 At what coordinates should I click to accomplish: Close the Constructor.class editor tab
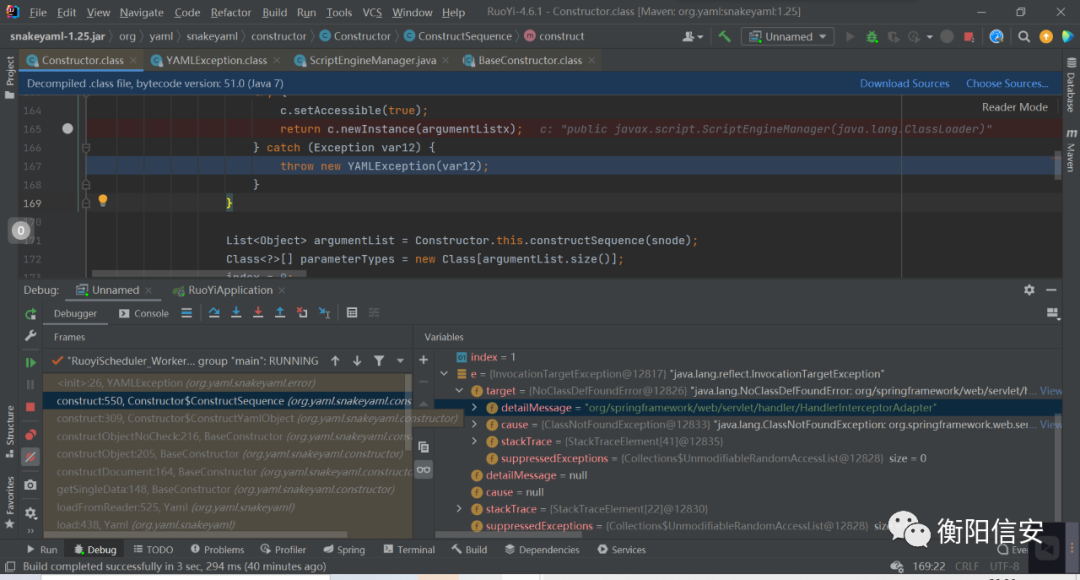click(134, 61)
